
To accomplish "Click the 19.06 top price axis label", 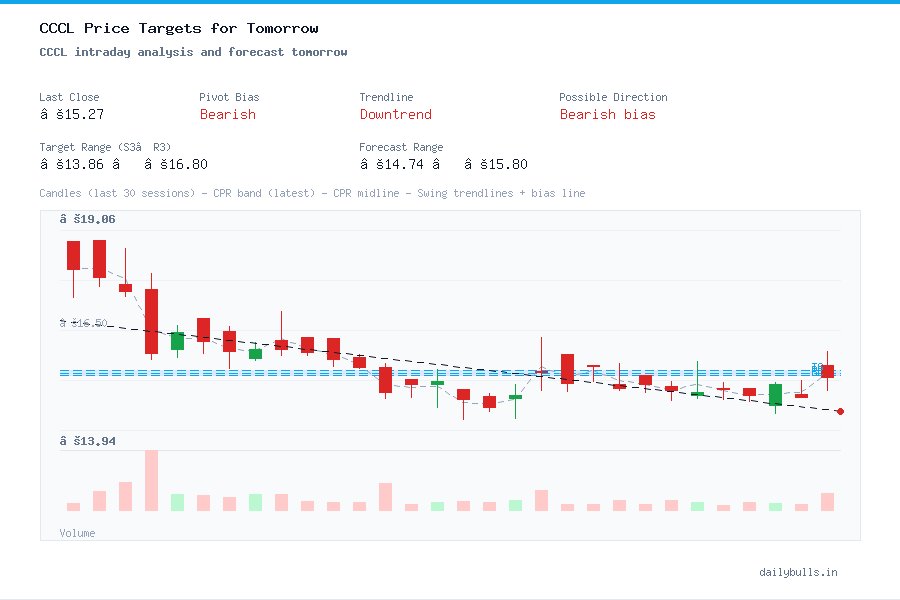I will coord(87,219).
